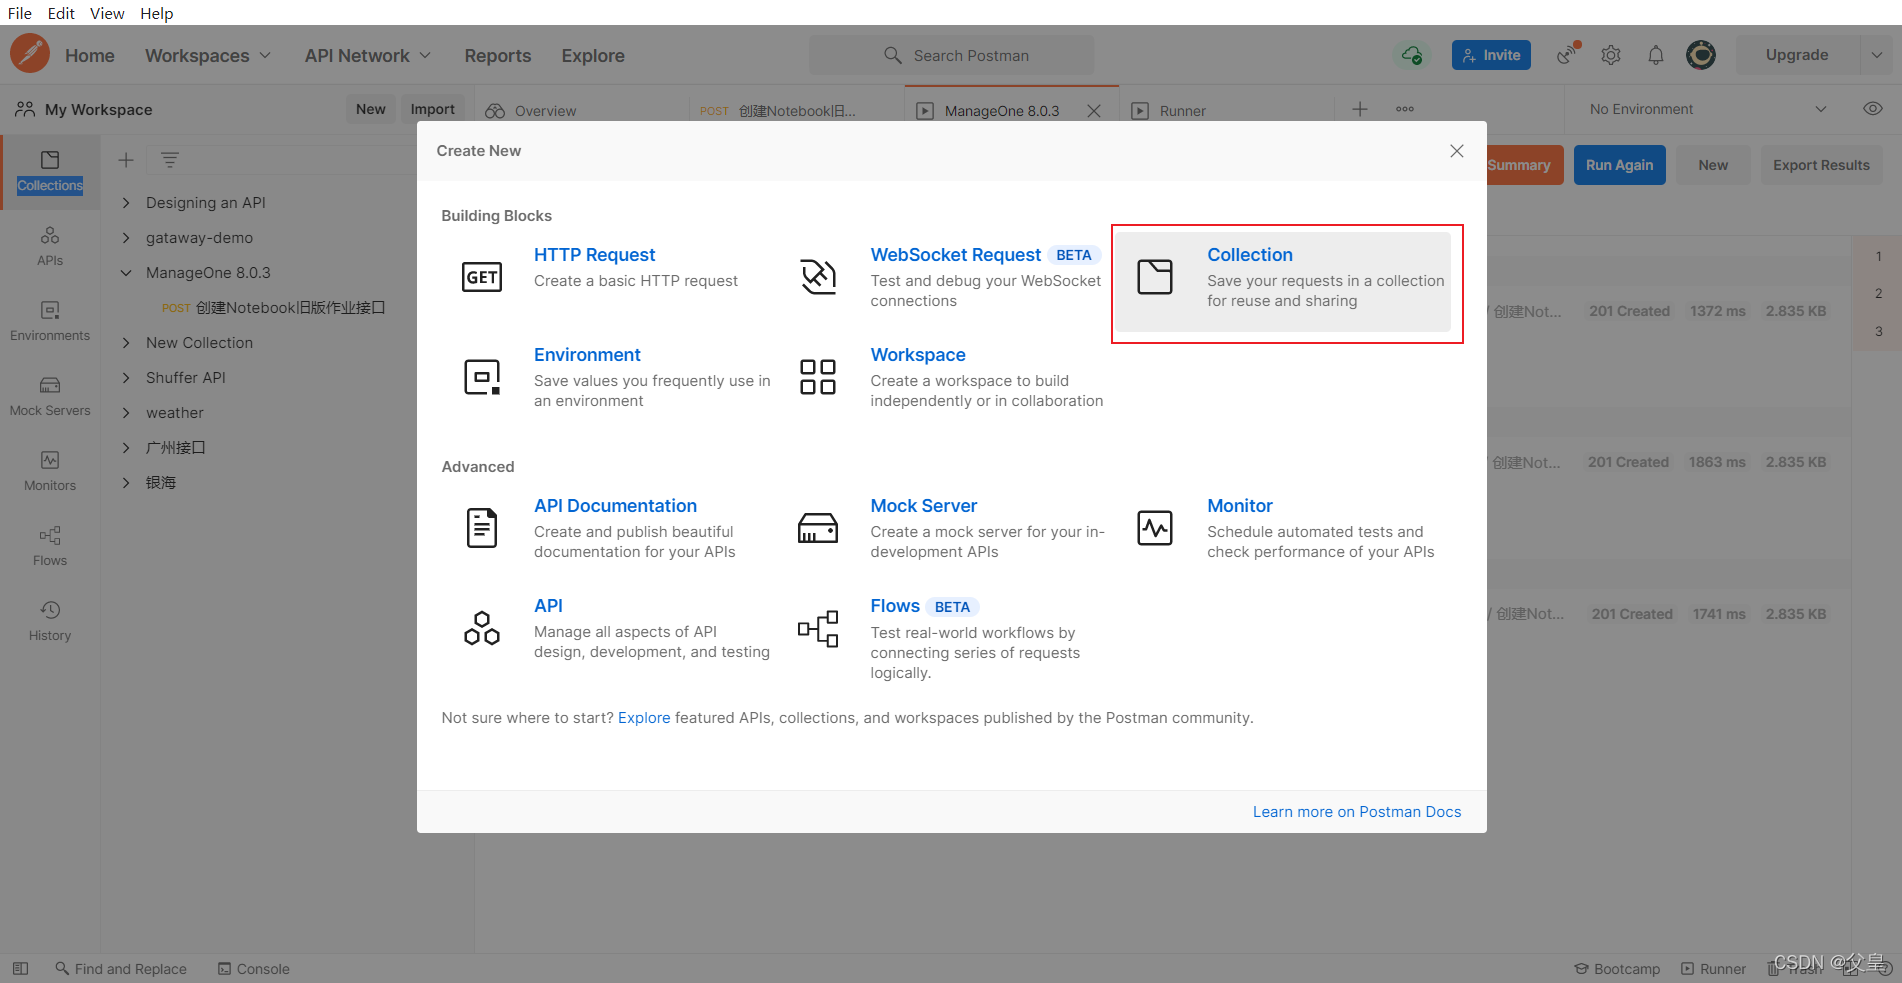Expand the weather collection
The image size is (1902, 983).
(126, 413)
